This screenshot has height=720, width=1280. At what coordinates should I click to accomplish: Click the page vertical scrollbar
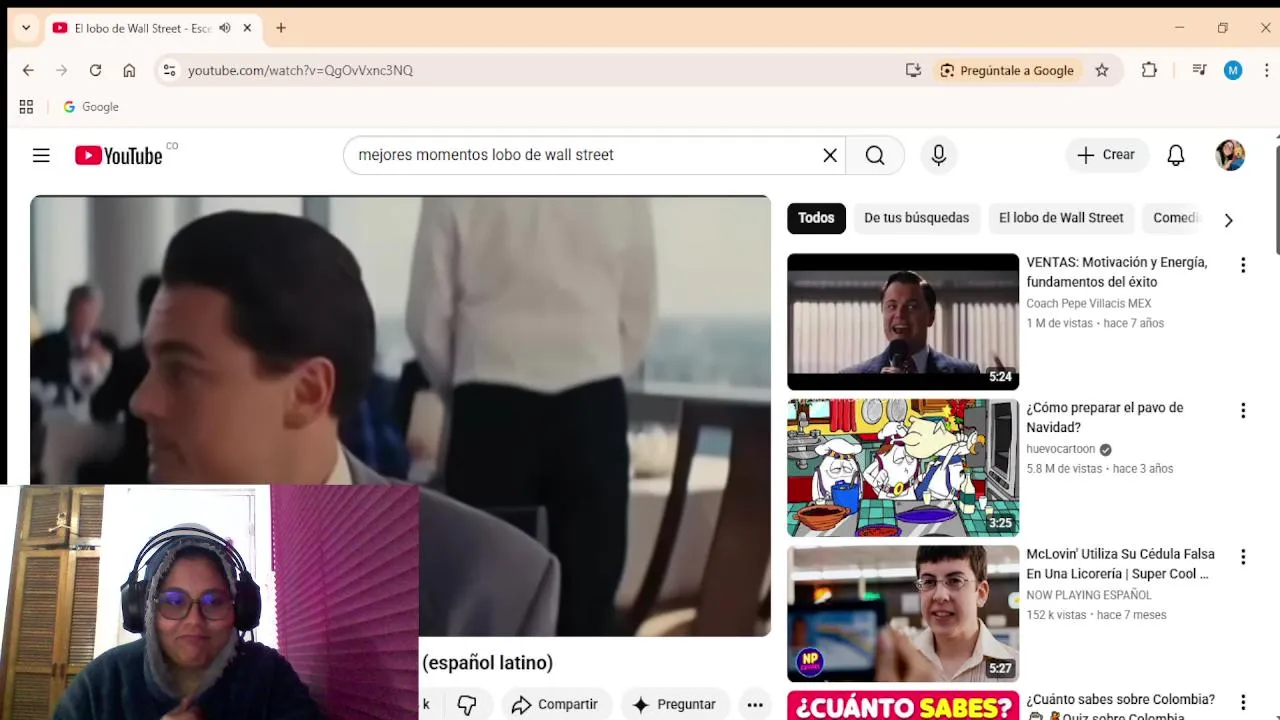1276,200
